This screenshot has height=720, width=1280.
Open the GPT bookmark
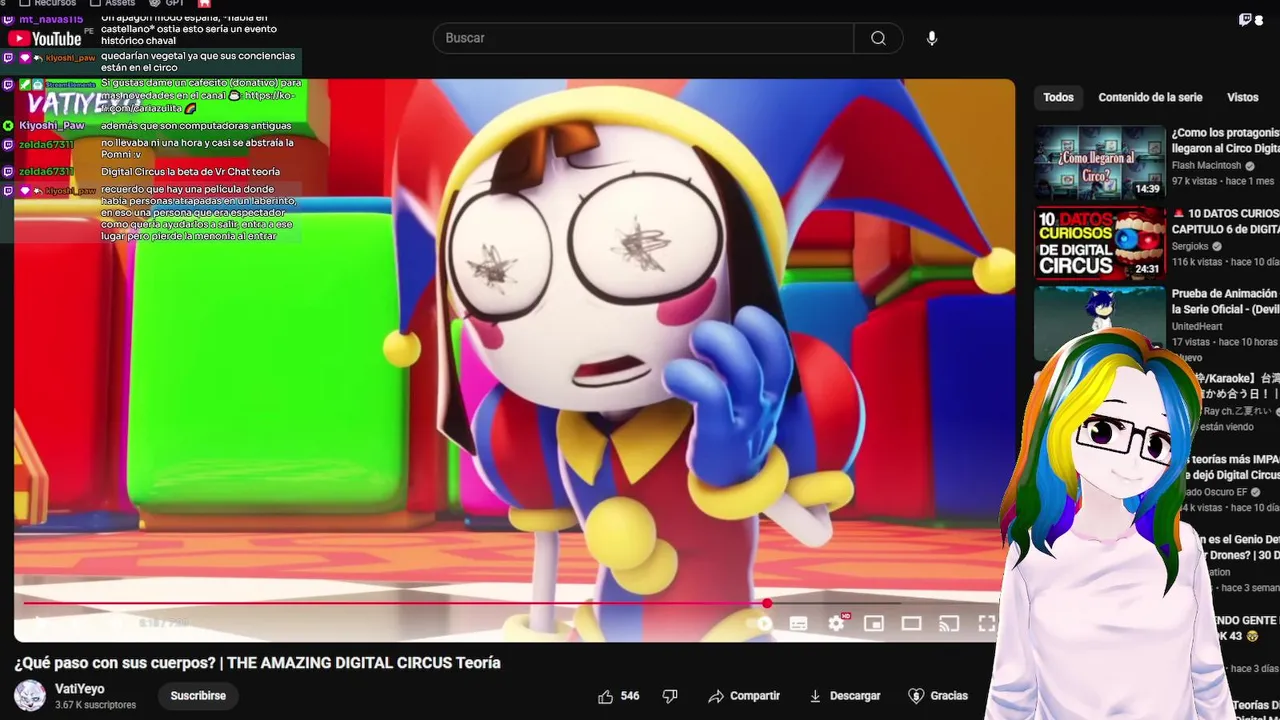tap(167, 4)
